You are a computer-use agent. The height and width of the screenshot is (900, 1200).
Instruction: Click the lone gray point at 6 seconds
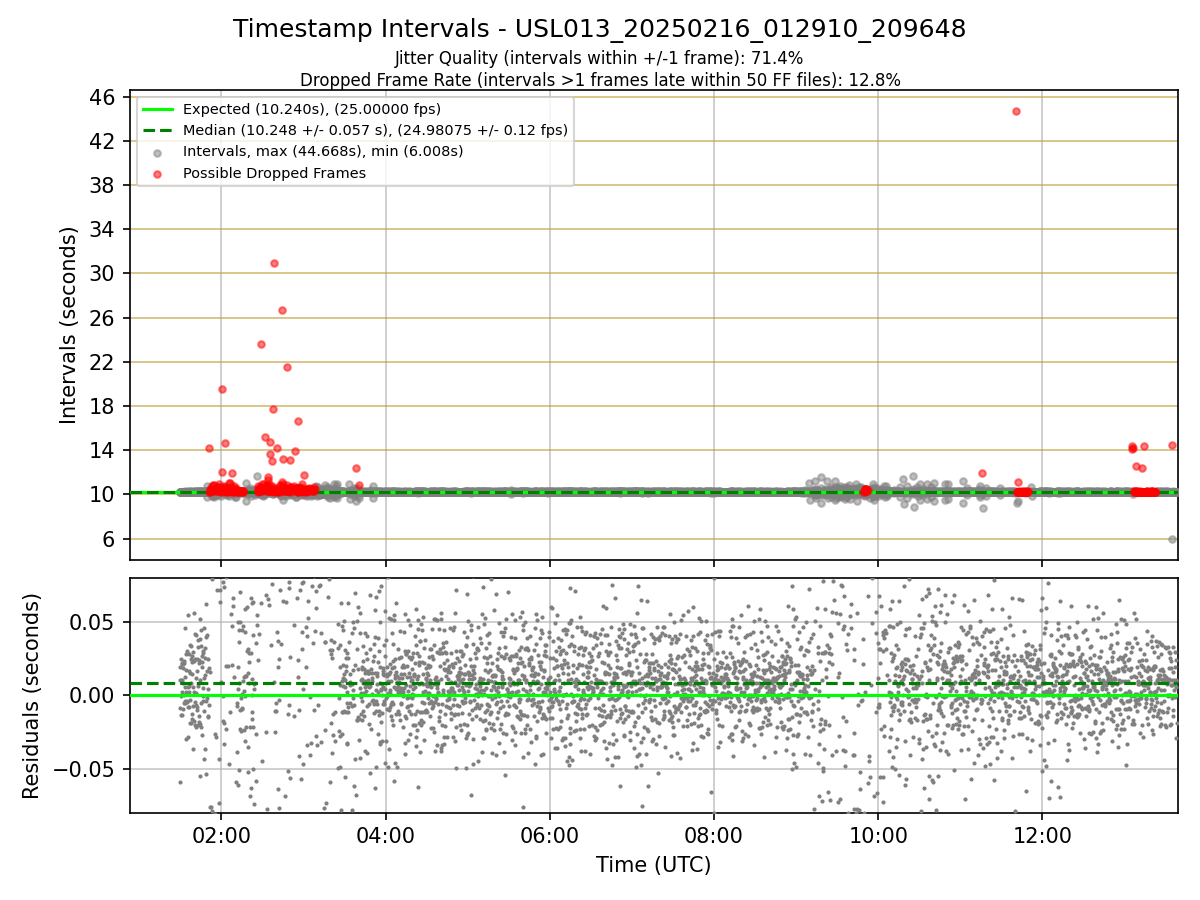tap(1172, 539)
